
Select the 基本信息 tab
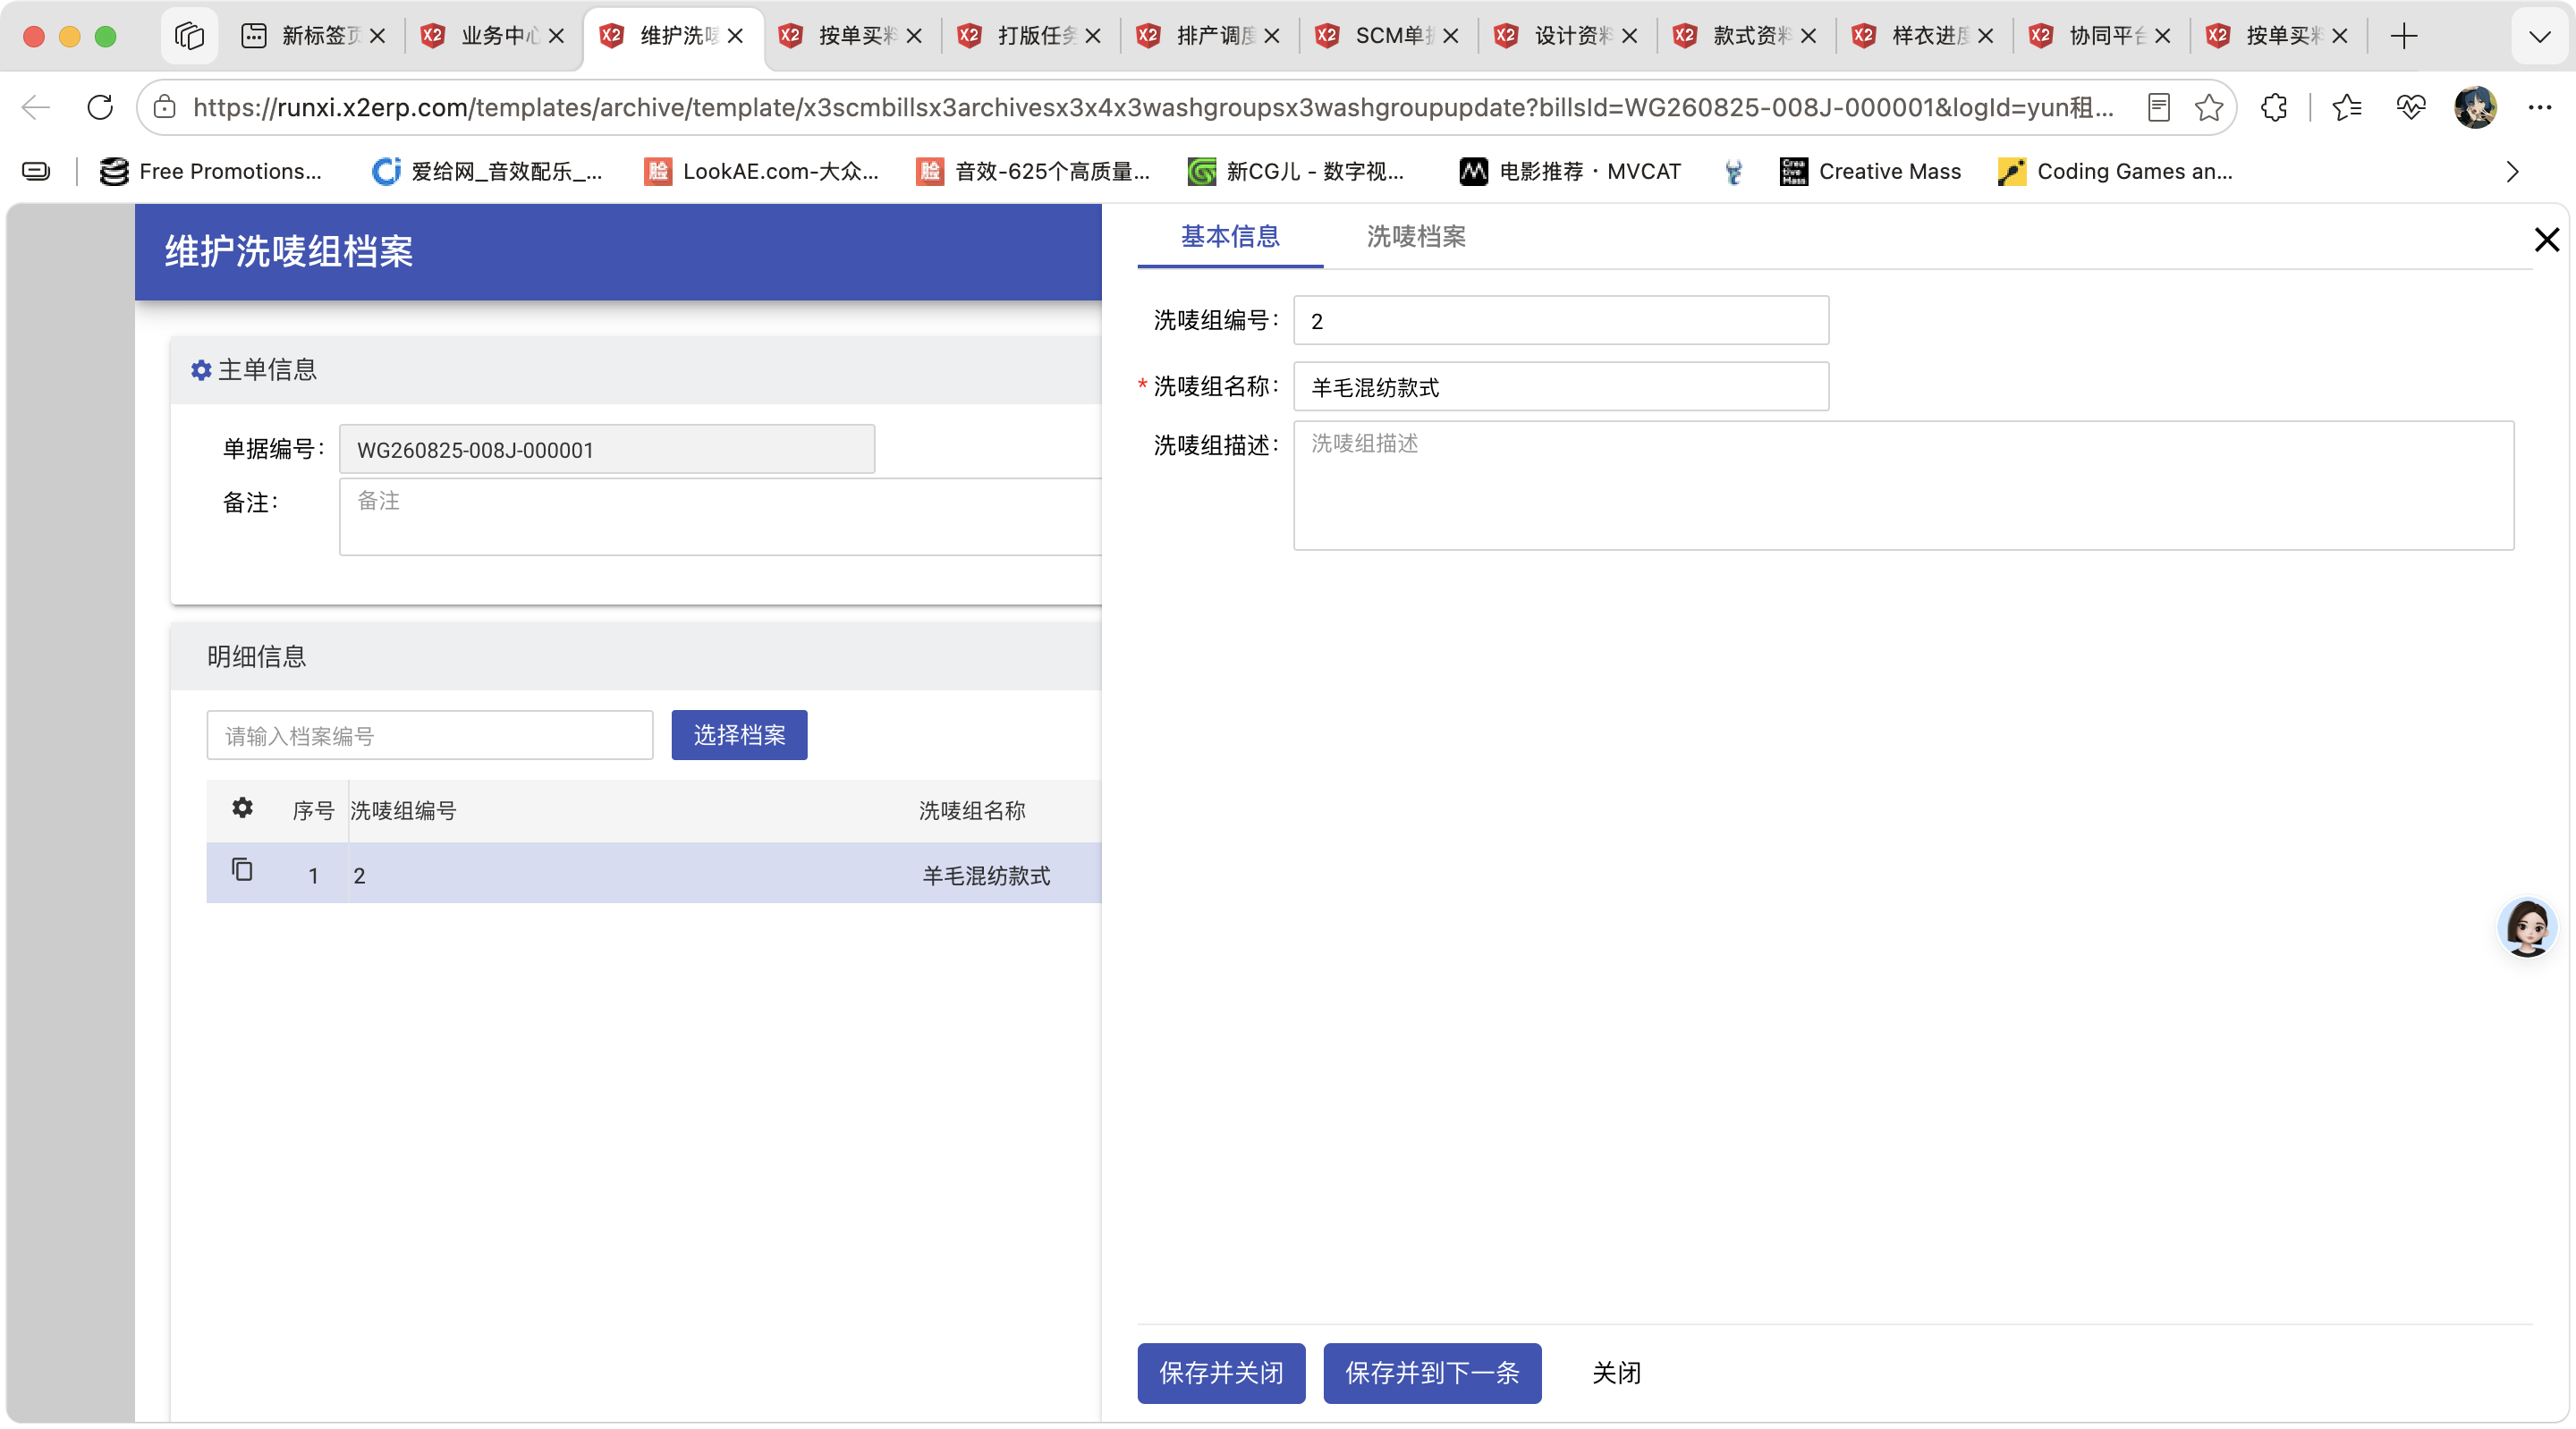coord(1230,237)
